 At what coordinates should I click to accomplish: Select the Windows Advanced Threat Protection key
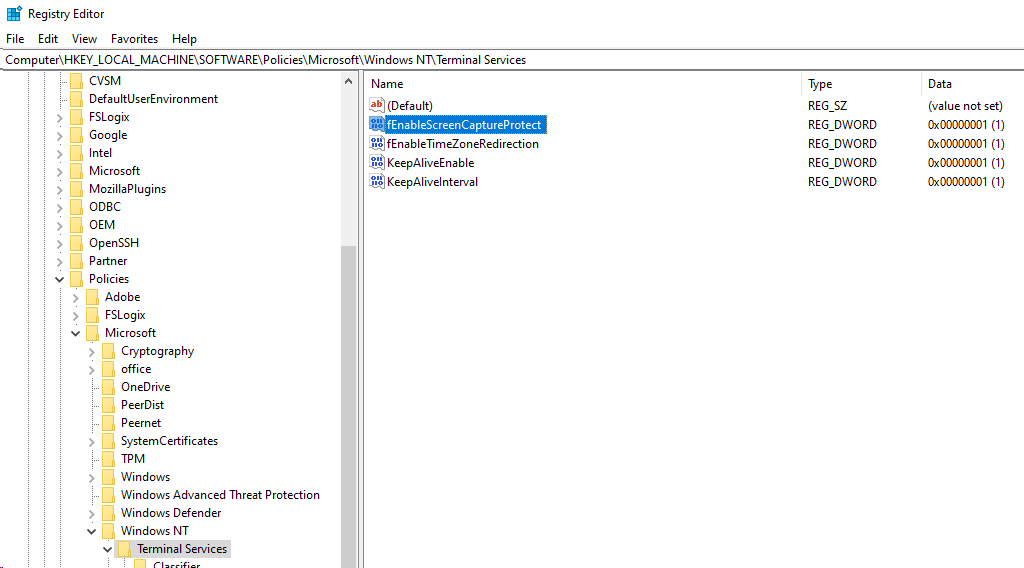(220, 495)
